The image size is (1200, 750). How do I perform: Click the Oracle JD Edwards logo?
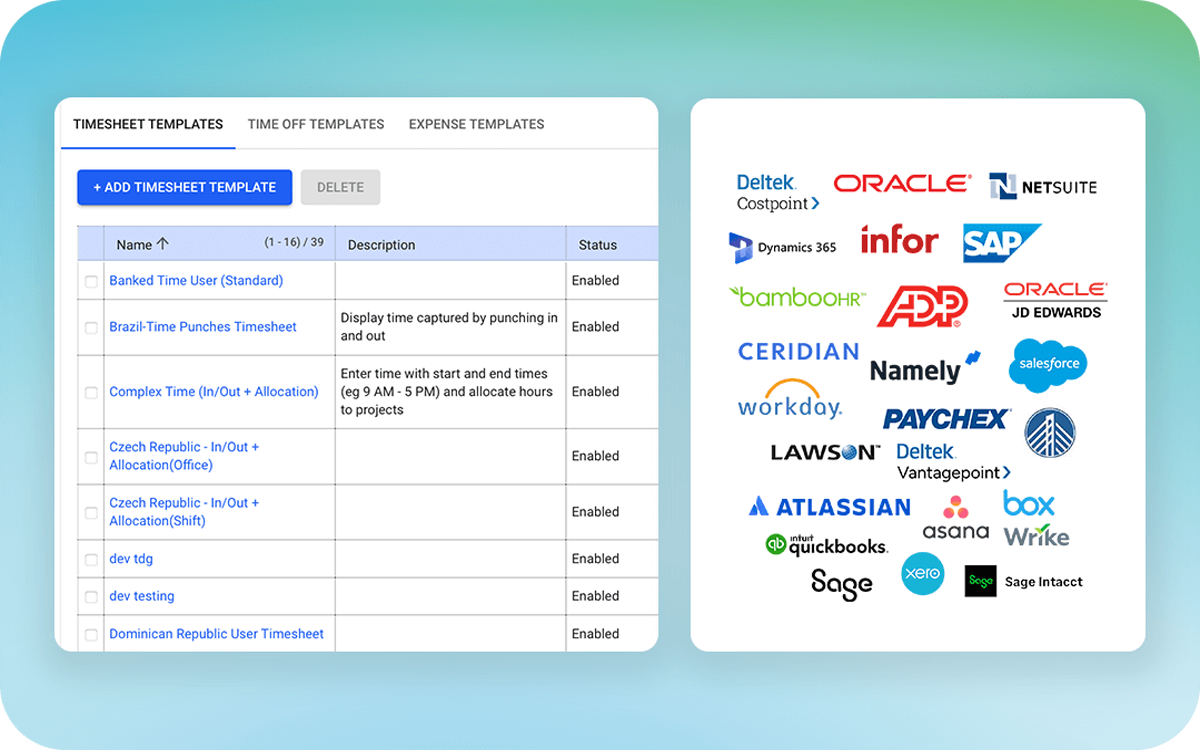[x=1055, y=300]
